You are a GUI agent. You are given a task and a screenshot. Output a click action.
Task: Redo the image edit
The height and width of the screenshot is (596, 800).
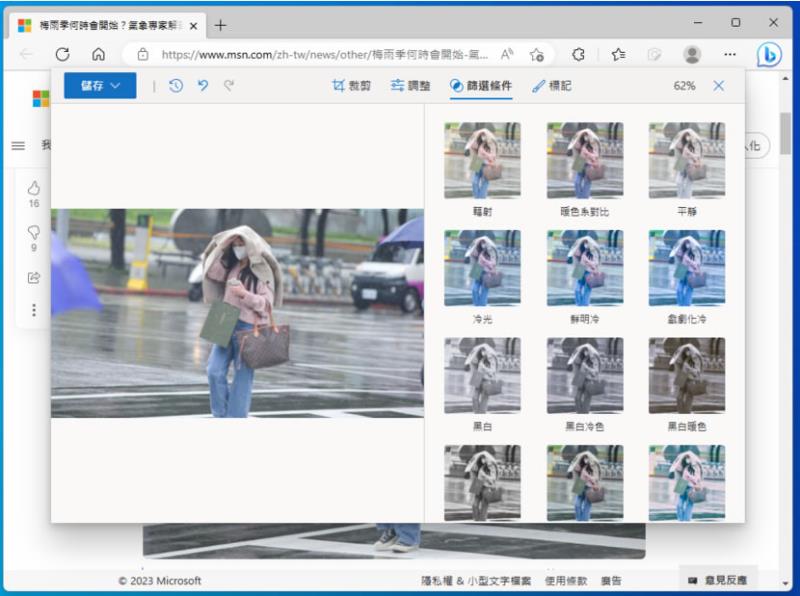(x=229, y=85)
